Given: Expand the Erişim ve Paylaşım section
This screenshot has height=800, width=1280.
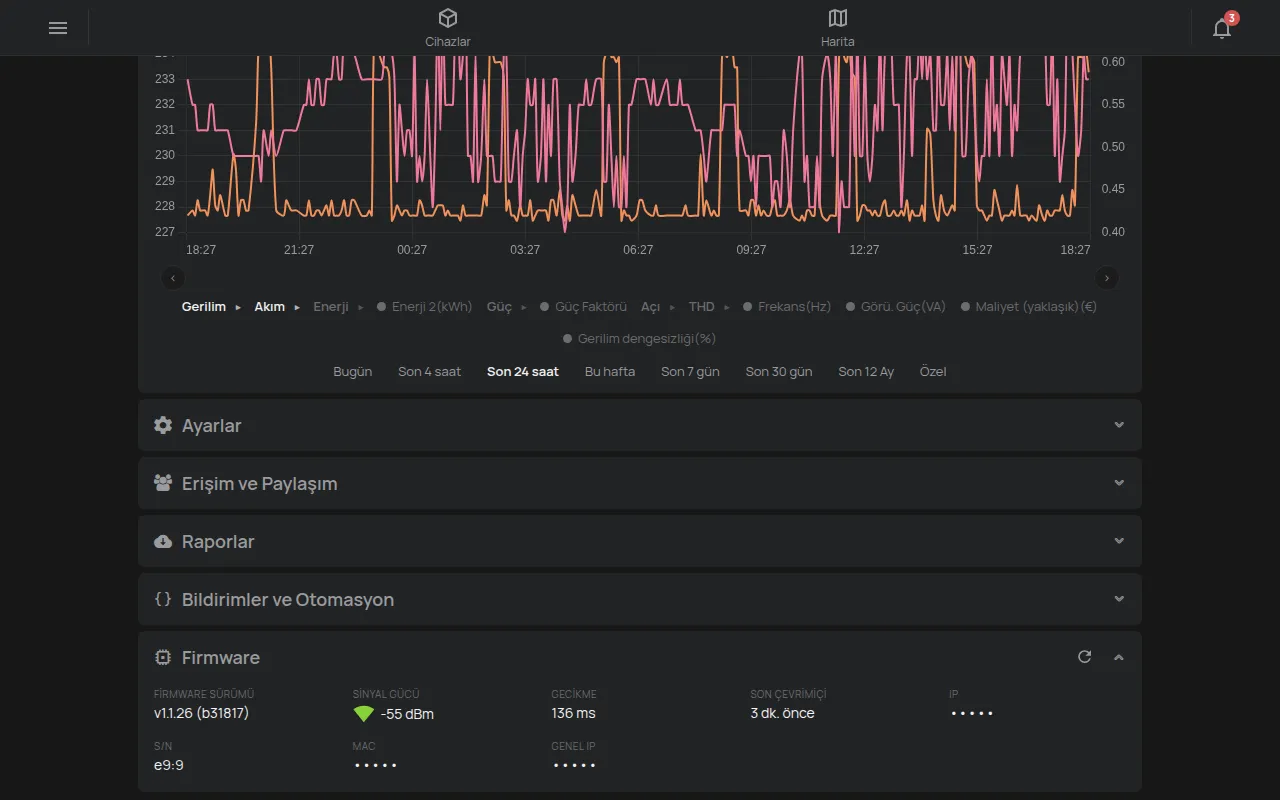Looking at the screenshot, I should click(640, 483).
